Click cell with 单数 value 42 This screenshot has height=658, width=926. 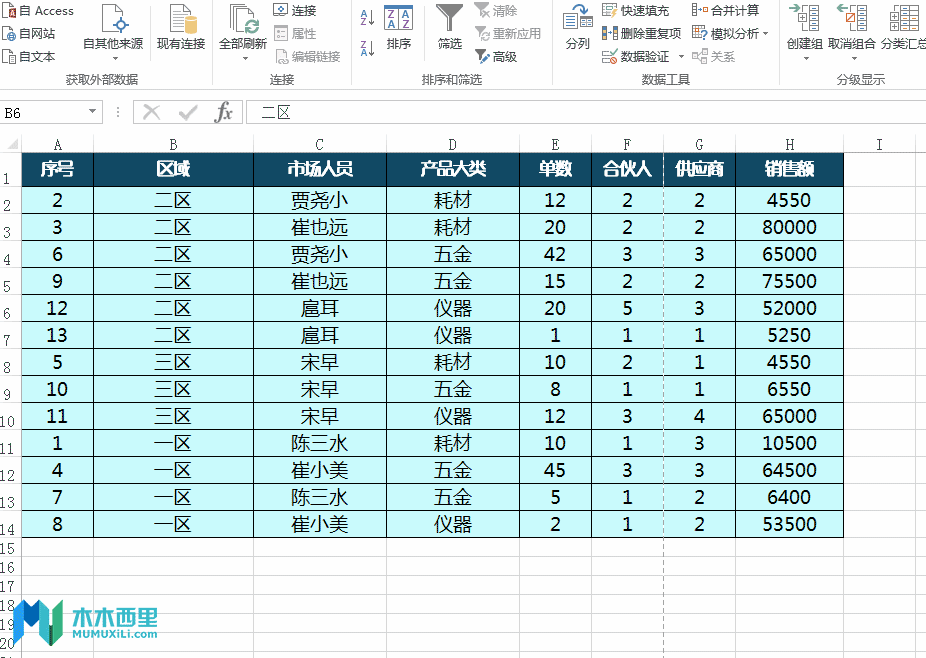[555, 255]
